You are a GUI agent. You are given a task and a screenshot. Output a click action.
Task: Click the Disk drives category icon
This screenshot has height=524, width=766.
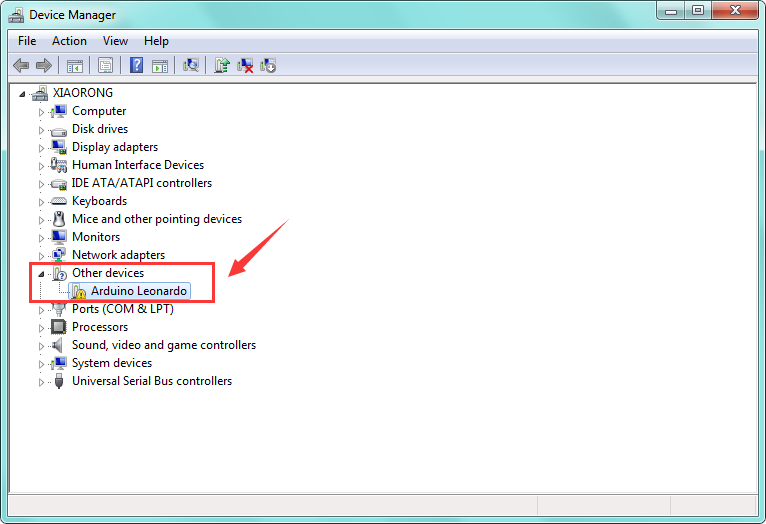(x=59, y=131)
